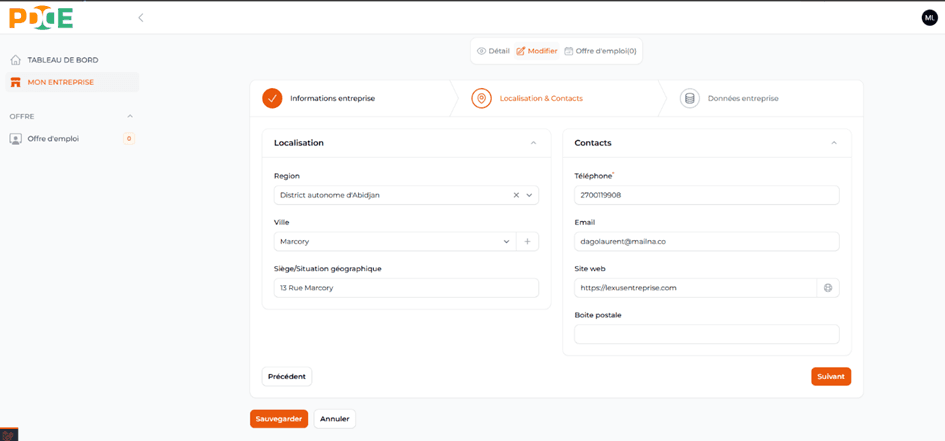
Task: Open Offre d'emploi in the sidebar
Action: pyautogui.click(x=72, y=139)
